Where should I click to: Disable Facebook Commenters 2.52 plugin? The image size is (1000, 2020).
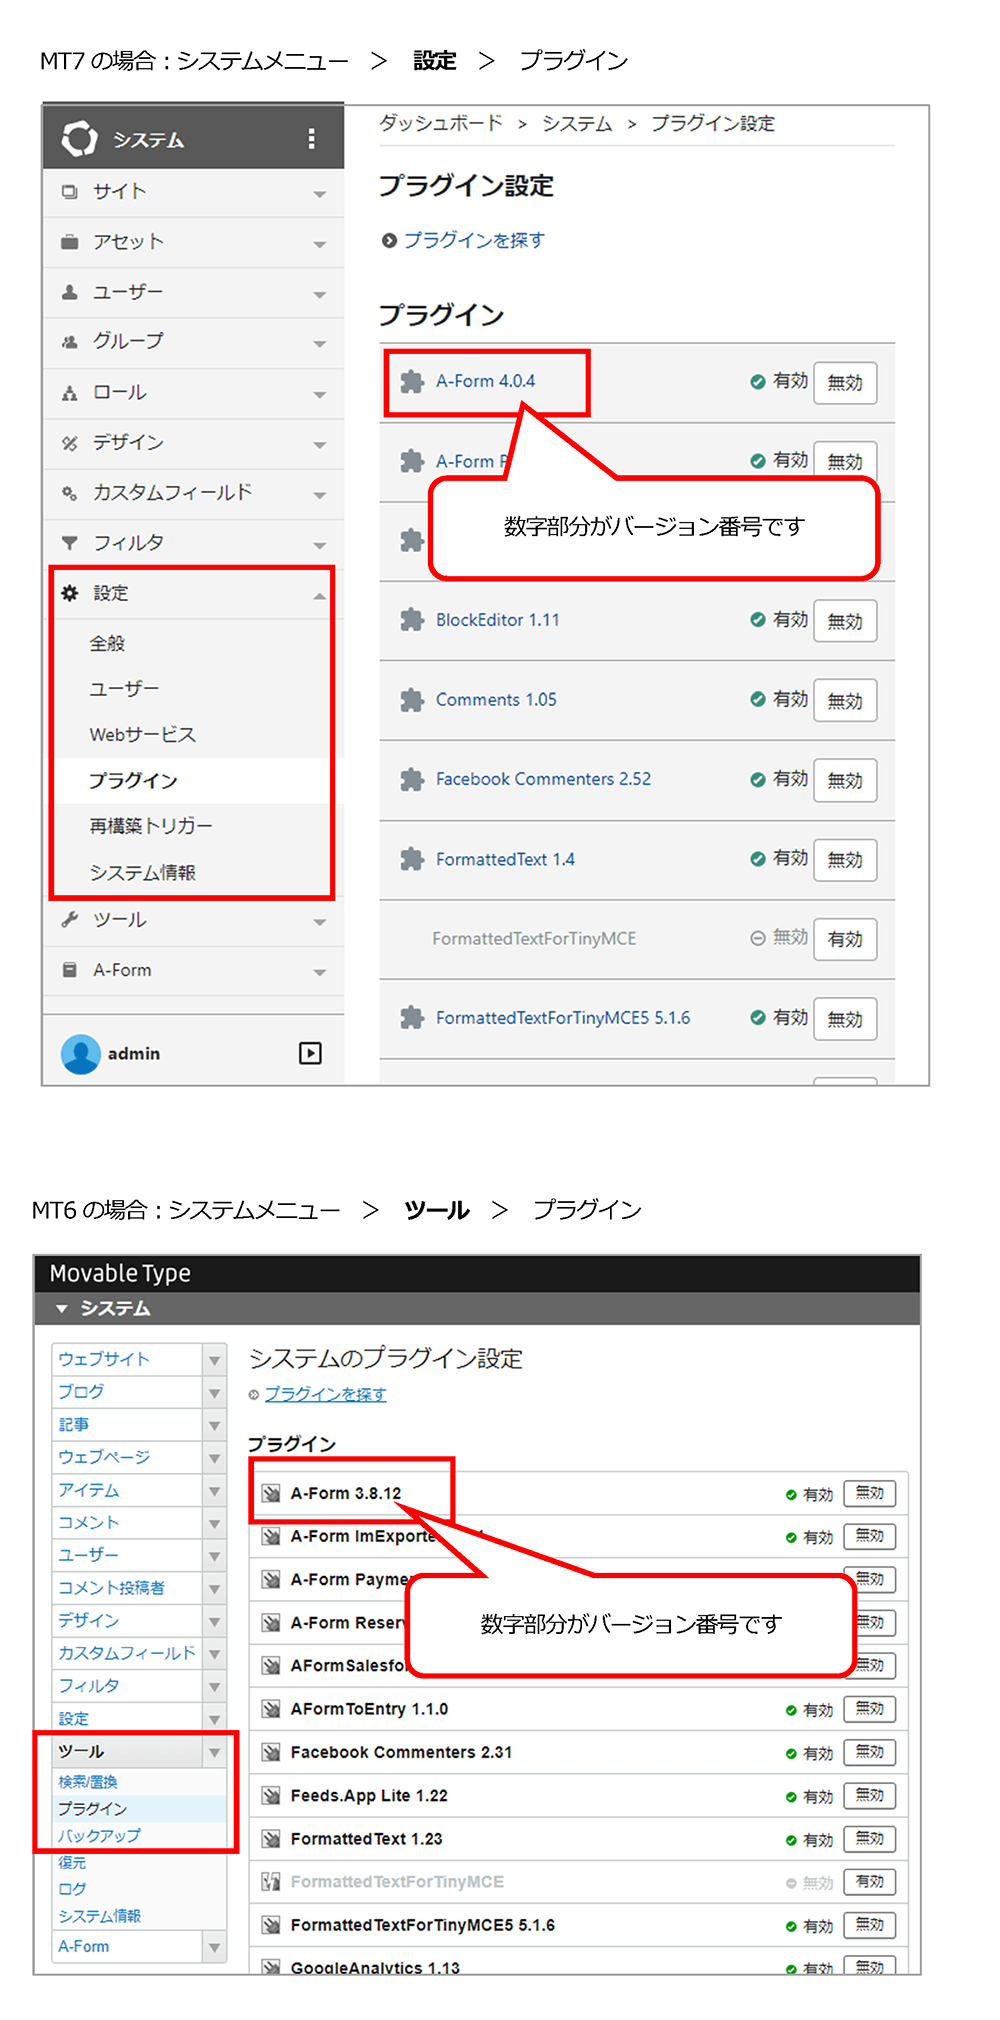point(845,780)
